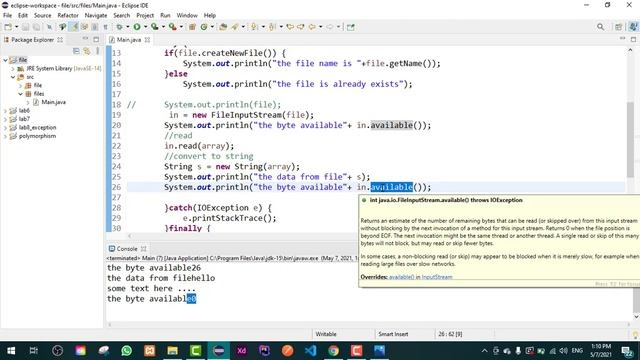Open the Run configurations dropdown arrow
The width and height of the screenshot is (640, 360).
pyautogui.click(x=145, y=27)
